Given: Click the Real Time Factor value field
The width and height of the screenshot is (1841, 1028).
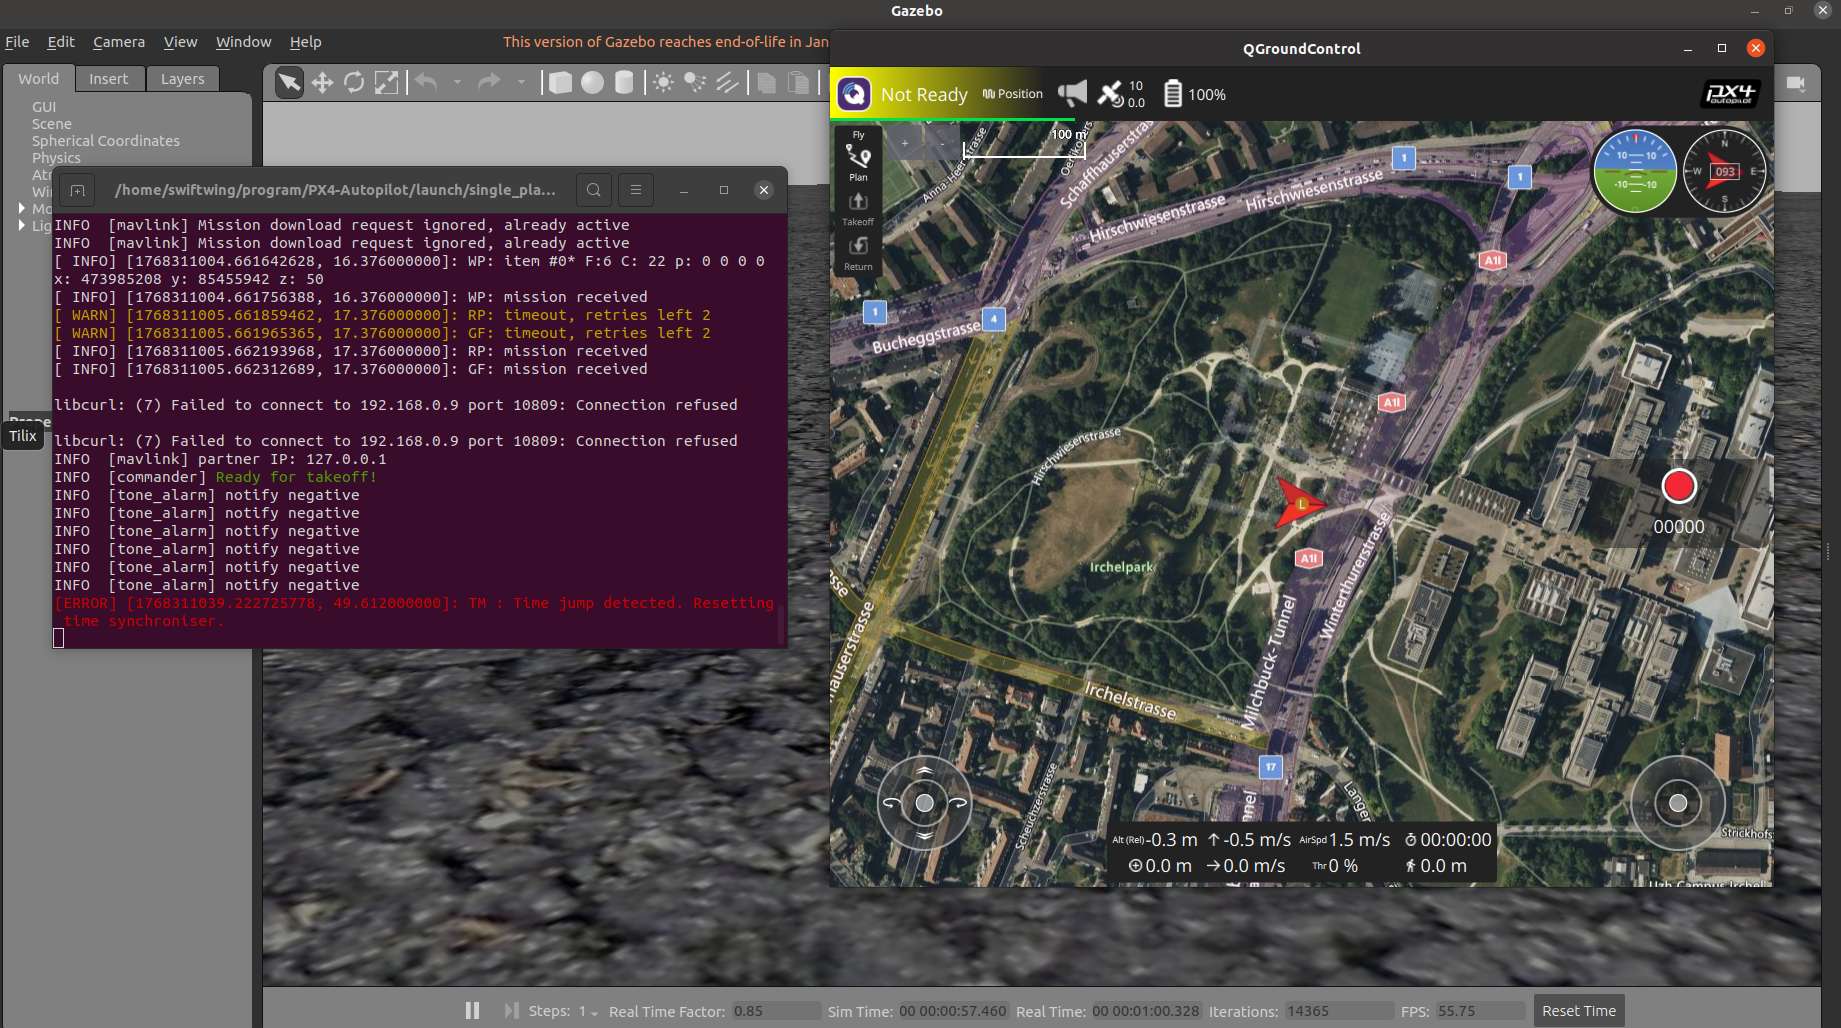Looking at the screenshot, I should pos(776,1011).
